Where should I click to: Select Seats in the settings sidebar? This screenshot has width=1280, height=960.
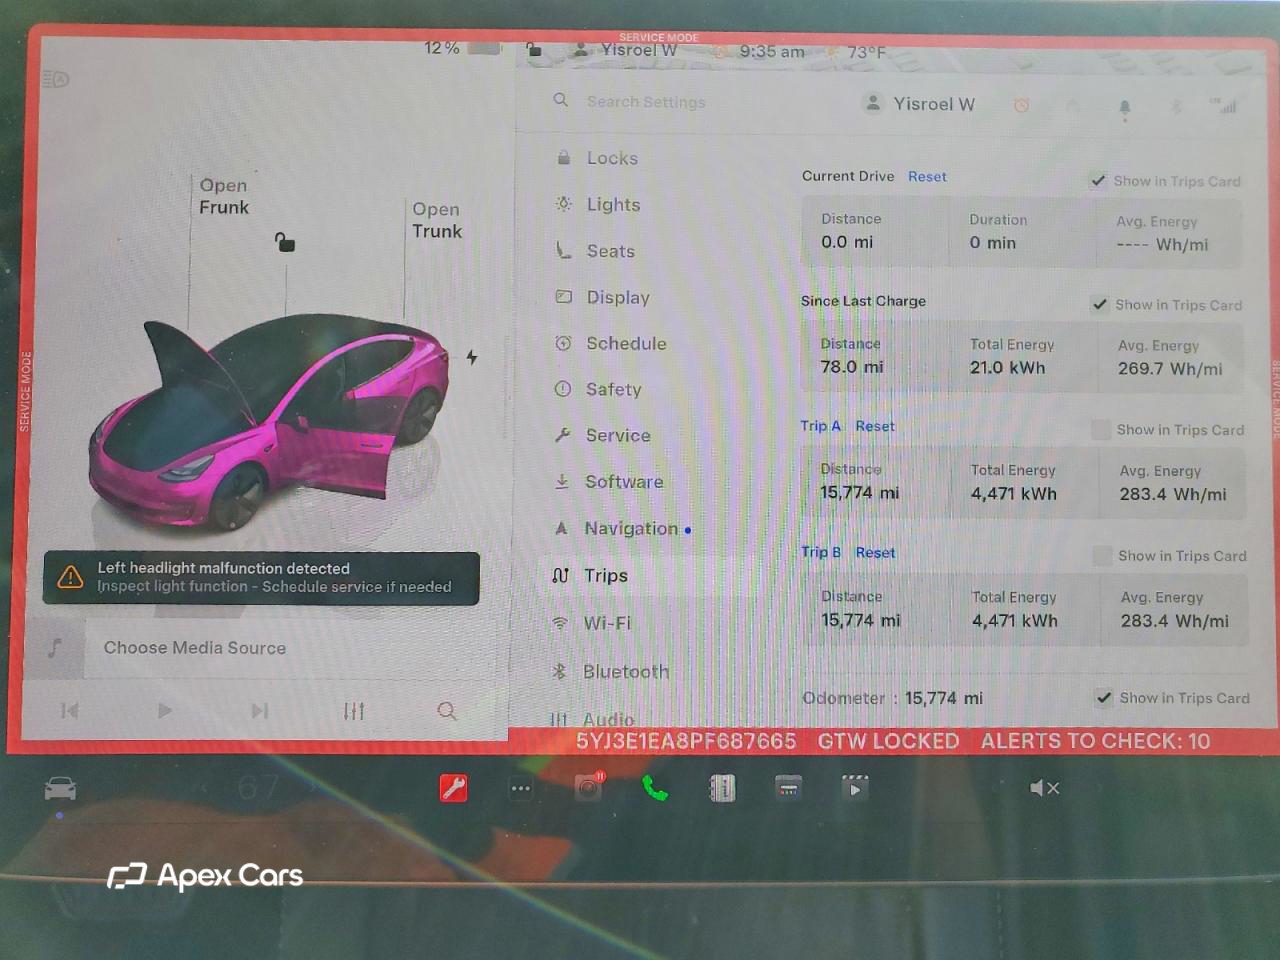coord(610,251)
